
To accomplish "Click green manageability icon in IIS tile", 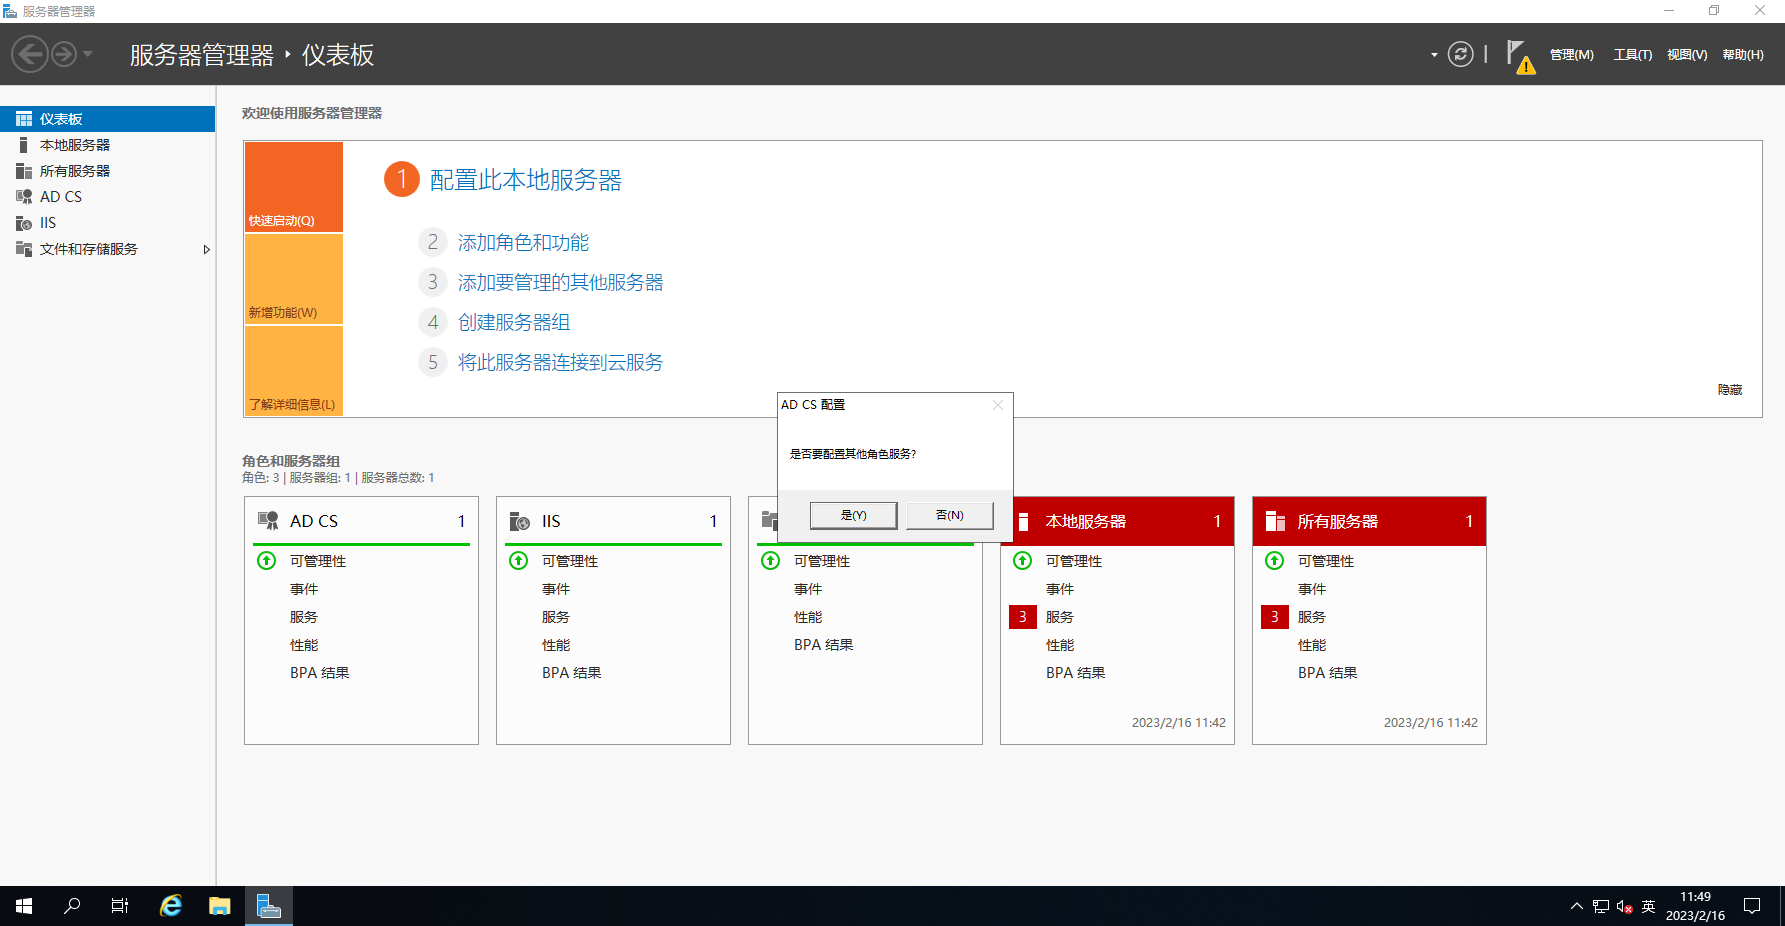I will (519, 561).
